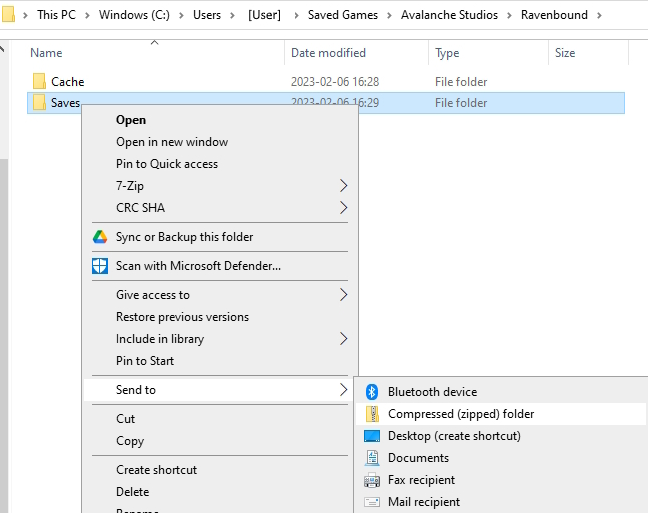
Task: Open dropdown chevron after Windows (C:)
Action: (x=181, y=15)
